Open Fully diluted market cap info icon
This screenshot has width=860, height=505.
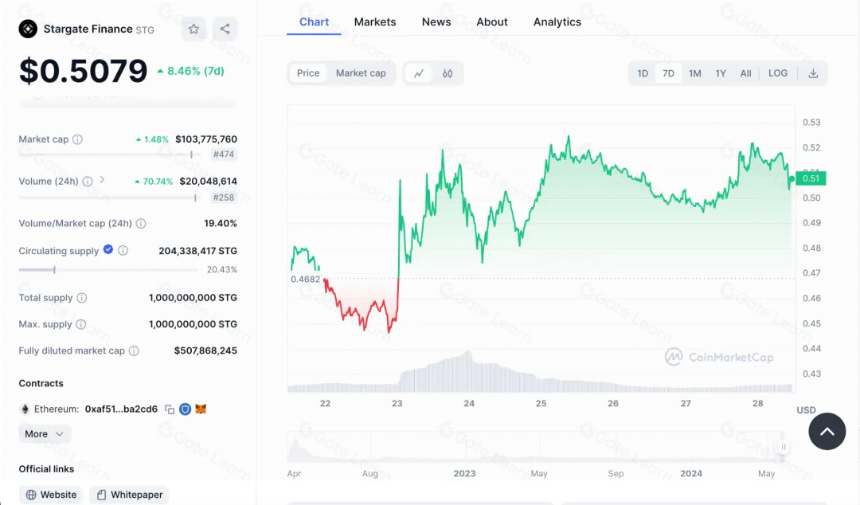(x=134, y=351)
